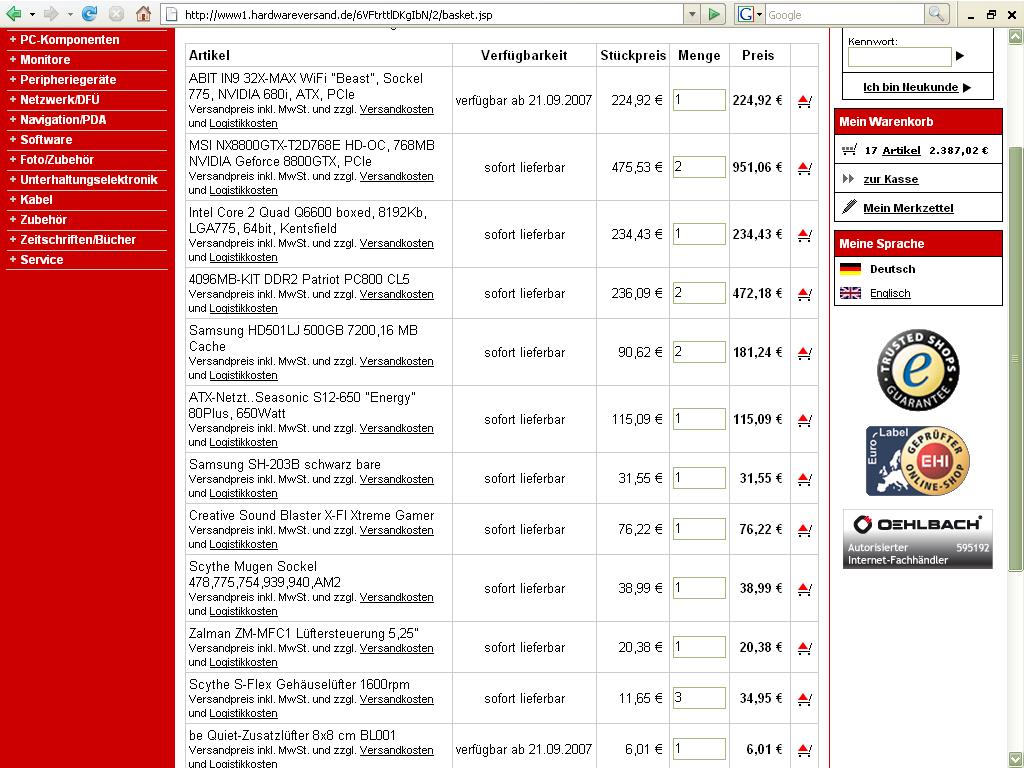The image size is (1024, 768).
Task: Remove ABIT IN9 32X-MAX from the basket
Action: 805,101
